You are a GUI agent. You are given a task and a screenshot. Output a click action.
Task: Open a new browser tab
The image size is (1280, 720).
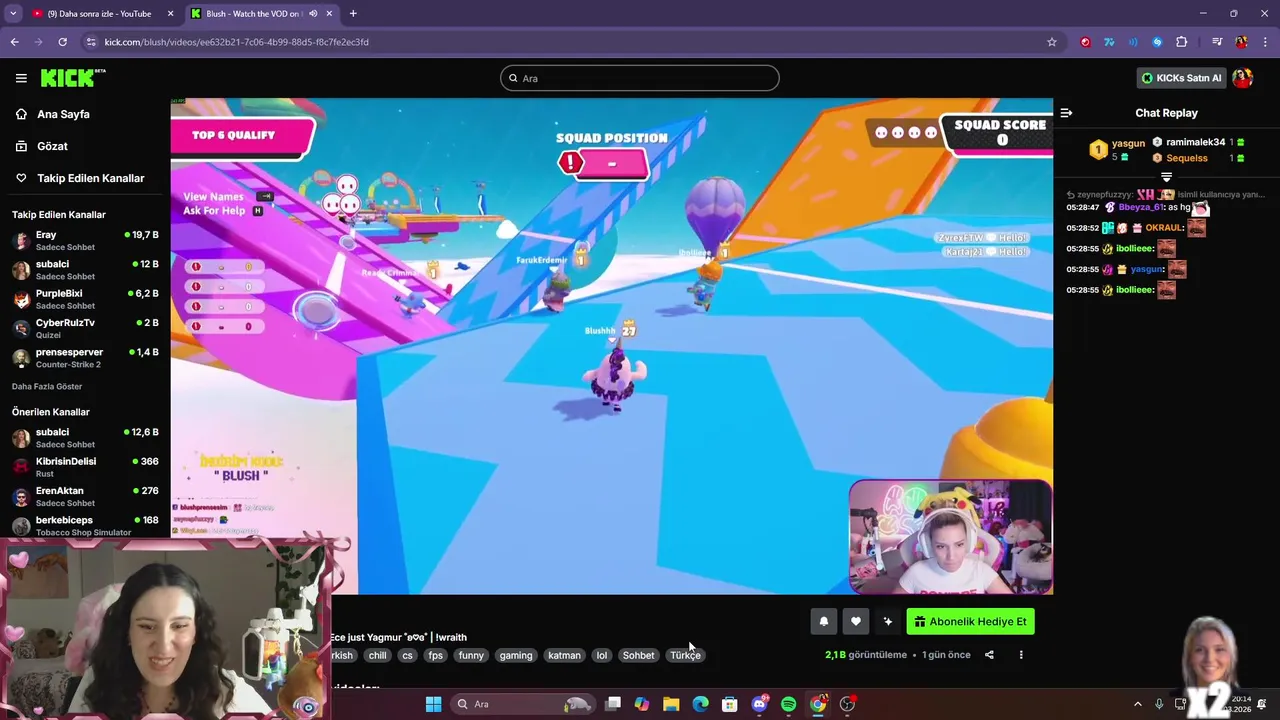click(x=353, y=13)
